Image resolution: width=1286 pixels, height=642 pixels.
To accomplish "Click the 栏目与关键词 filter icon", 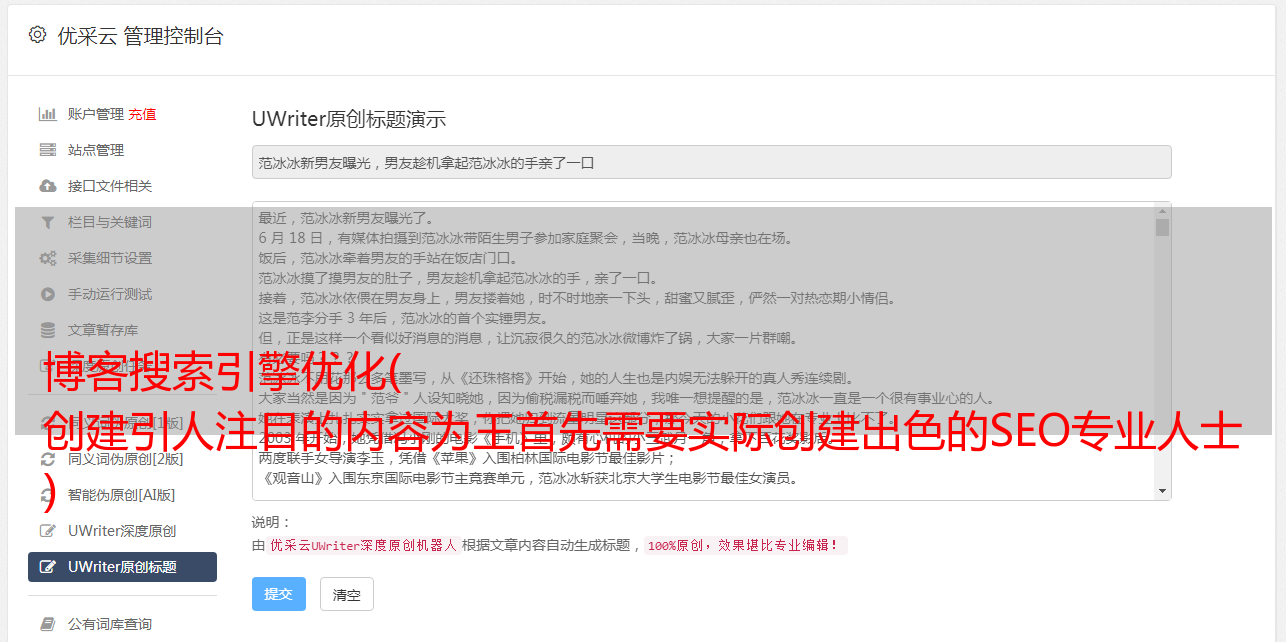I will [47, 222].
